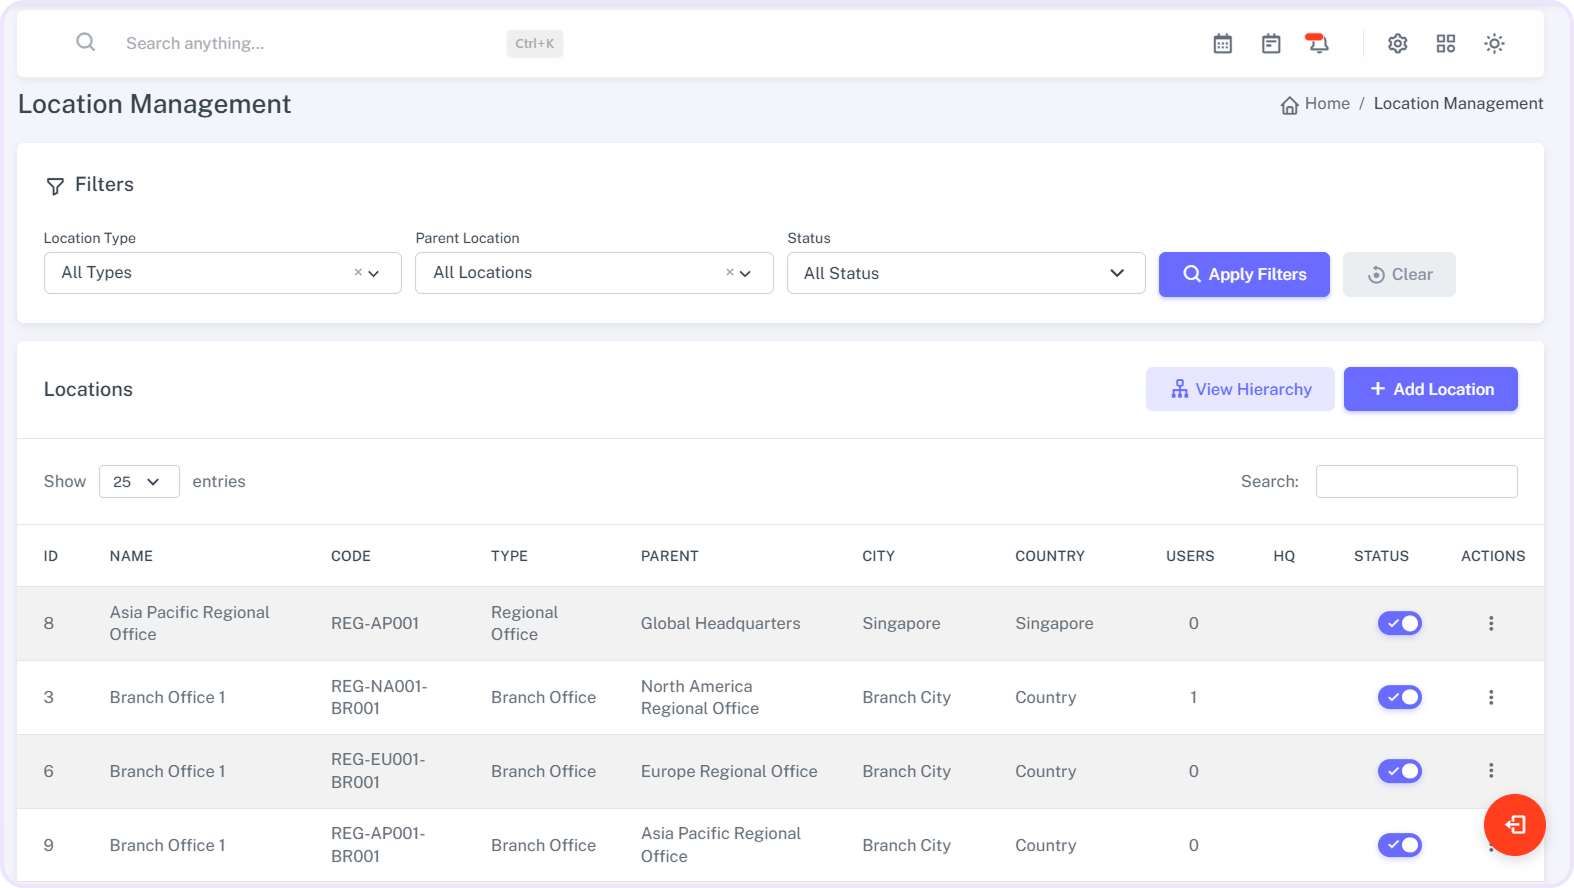
Task: Click the red floating logout button
Action: (1514, 825)
